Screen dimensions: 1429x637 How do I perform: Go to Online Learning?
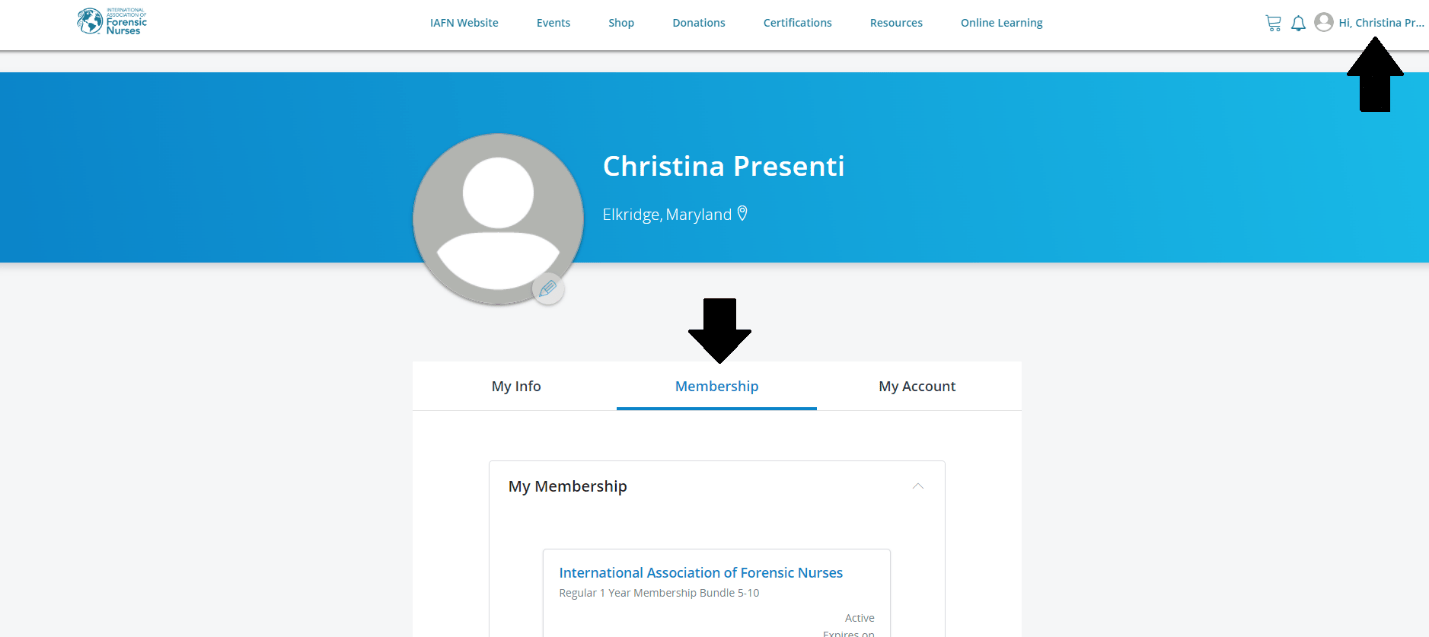coord(1001,23)
